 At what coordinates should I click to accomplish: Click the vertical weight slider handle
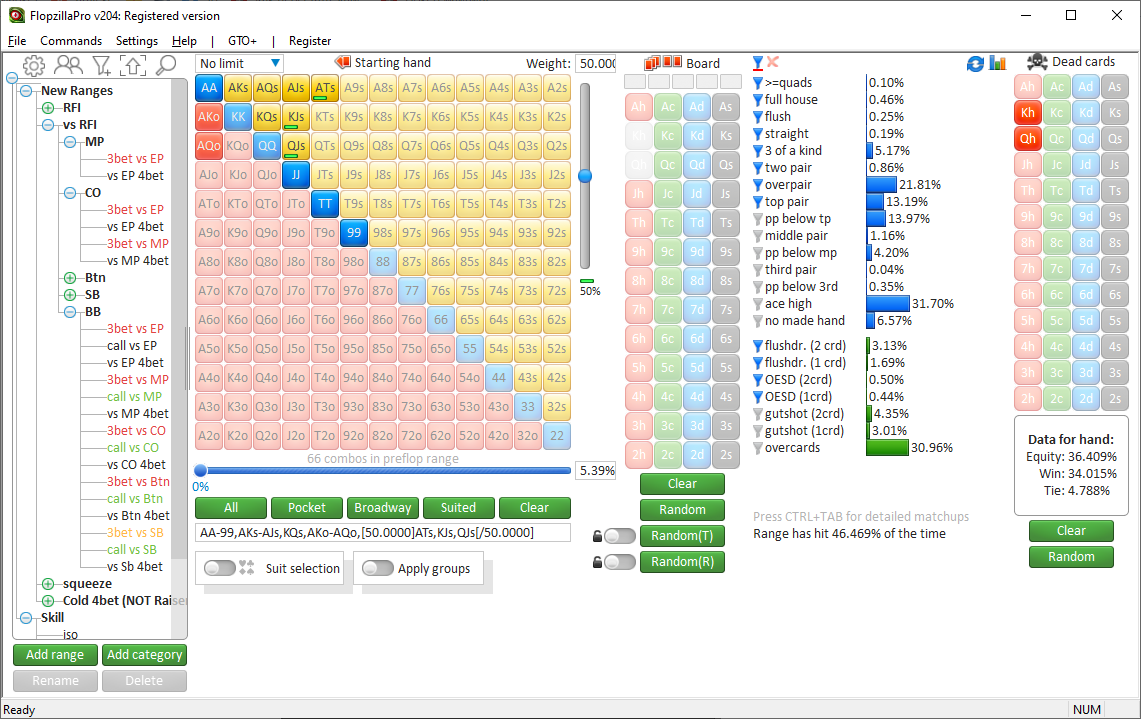pyautogui.click(x=585, y=176)
